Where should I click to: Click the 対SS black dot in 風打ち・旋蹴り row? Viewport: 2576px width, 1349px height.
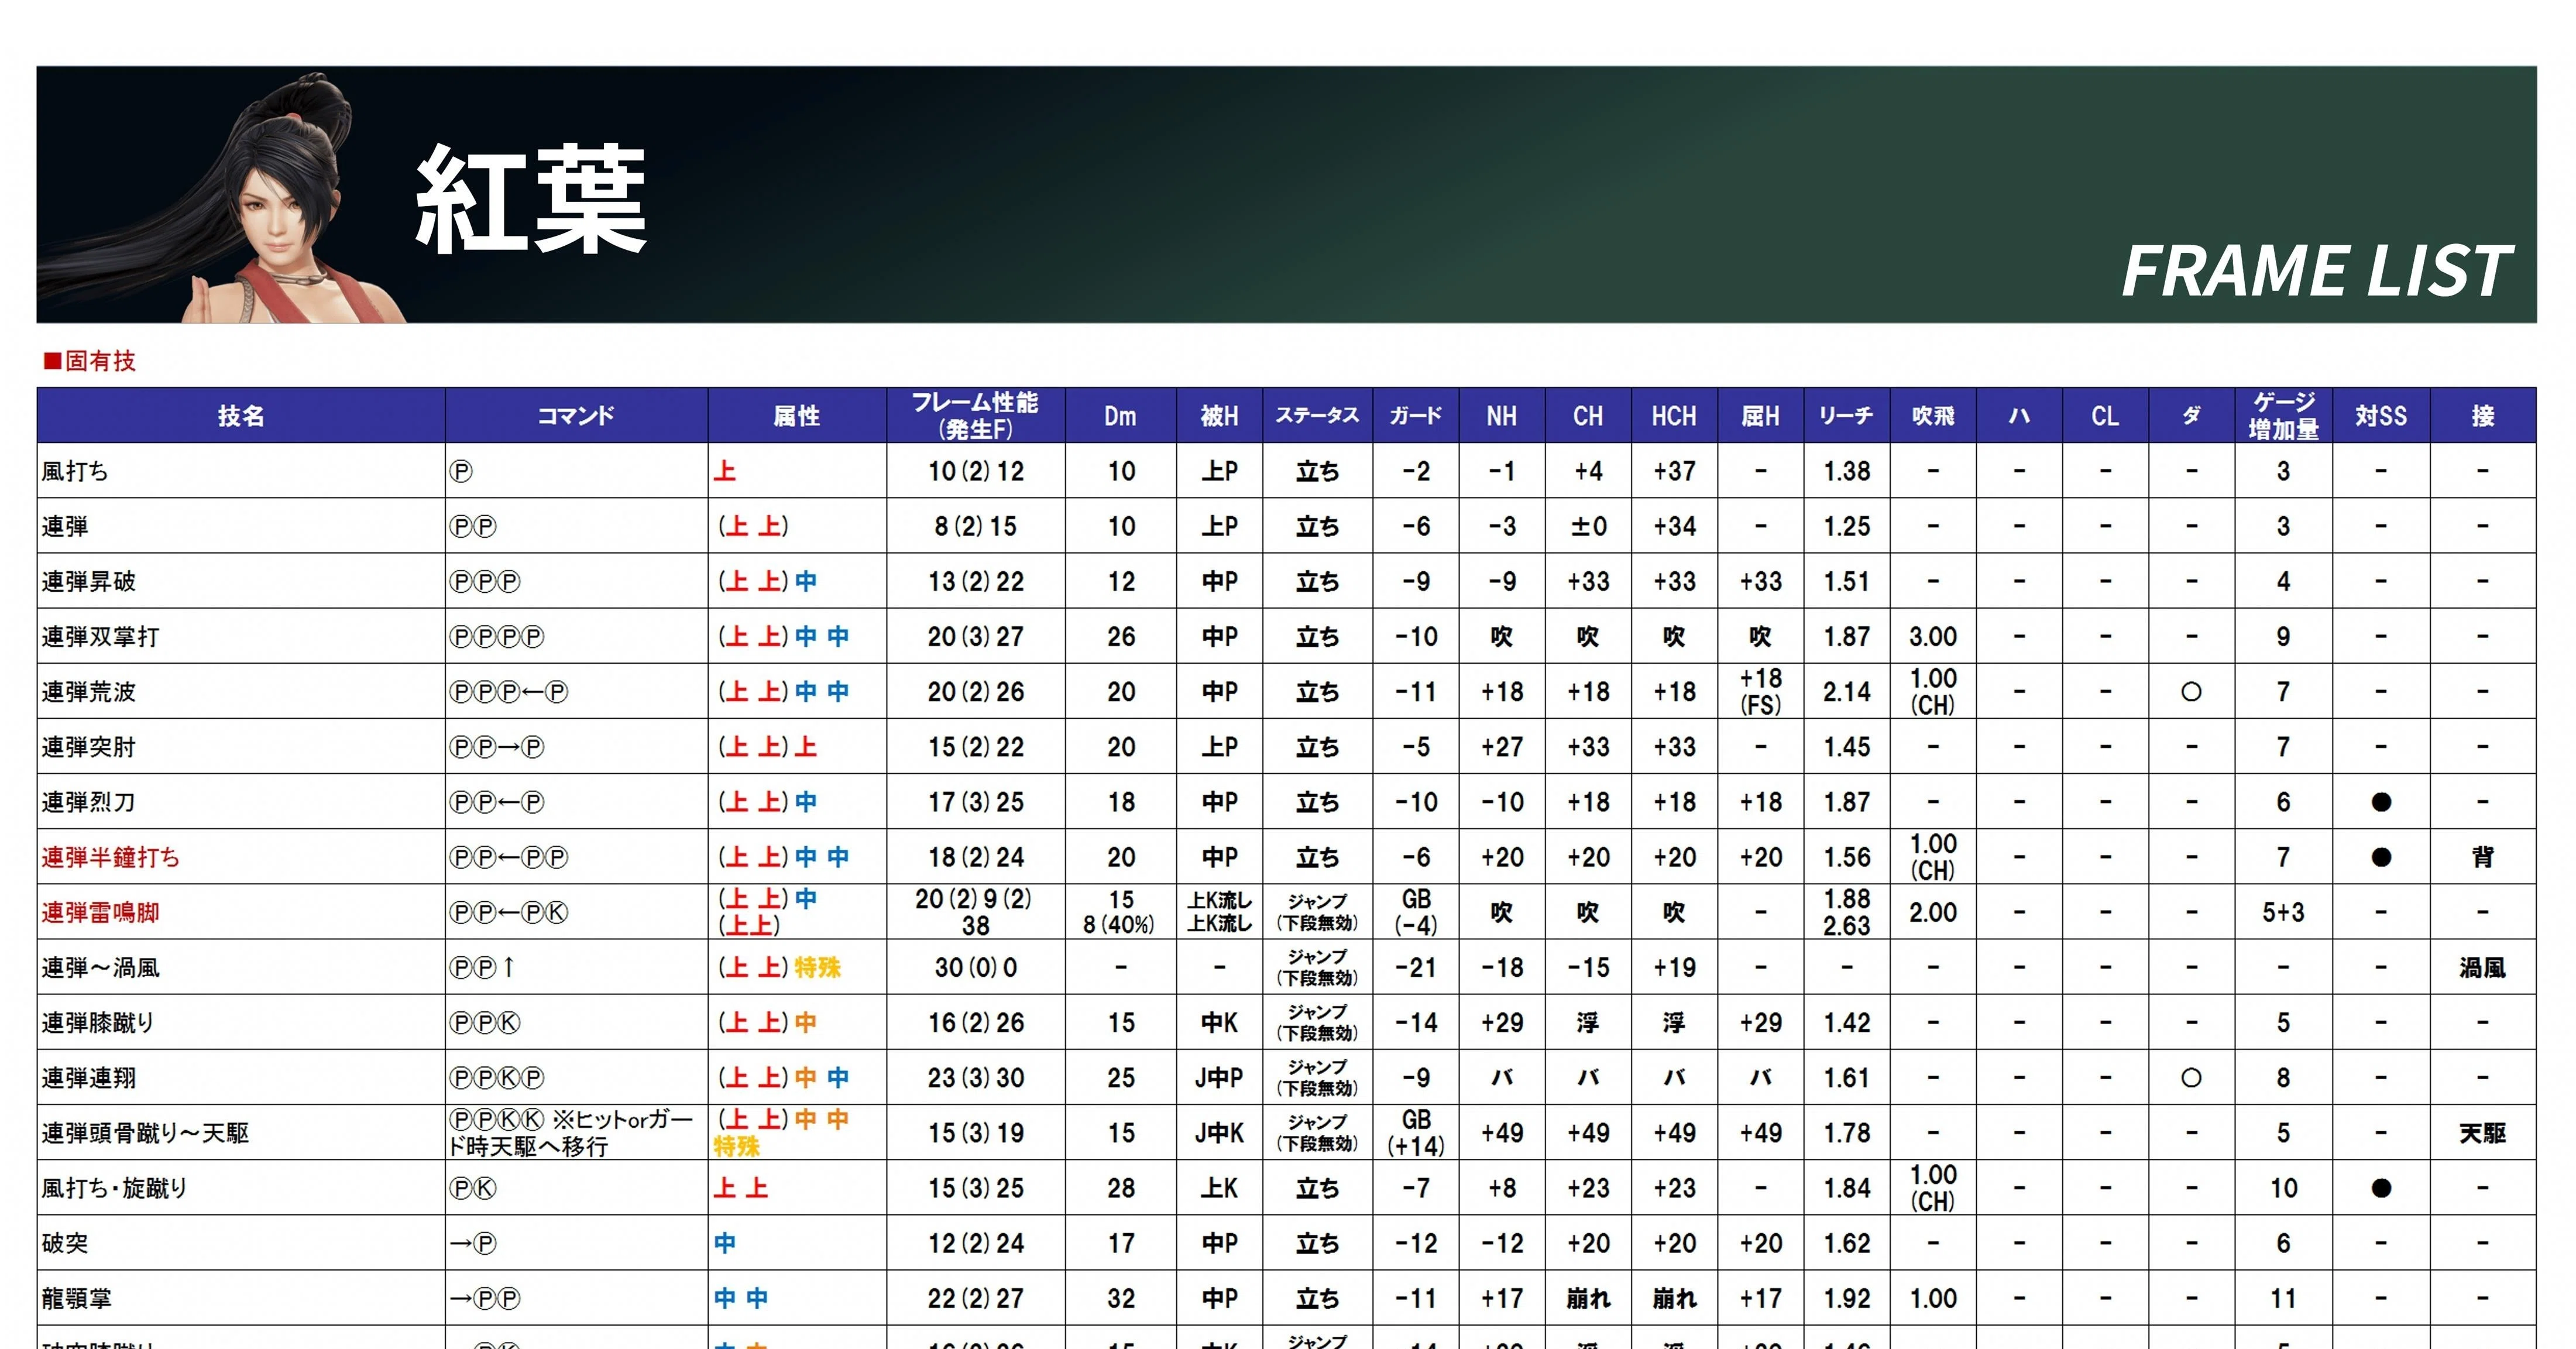[2381, 1188]
